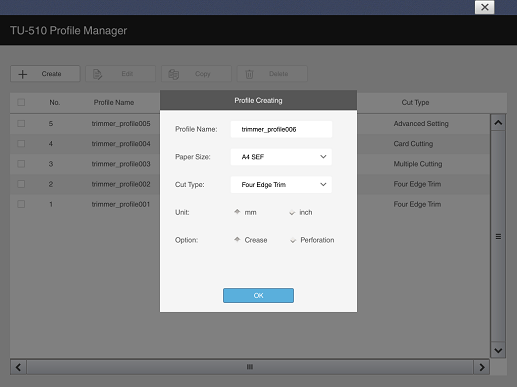The image size is (517, 387).
Task: Click the Profile Name column header
Action: pyautogui.click(x=114, y=102)
